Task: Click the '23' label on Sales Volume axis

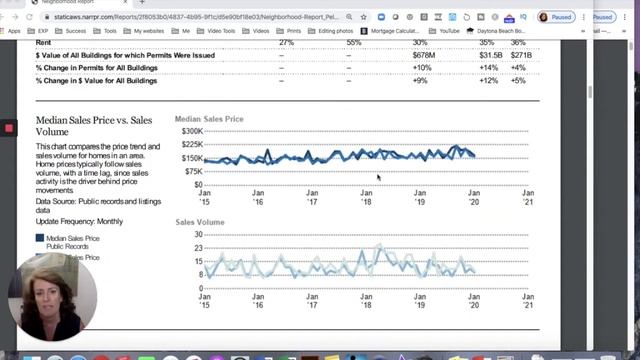Action: coord(198,248)
